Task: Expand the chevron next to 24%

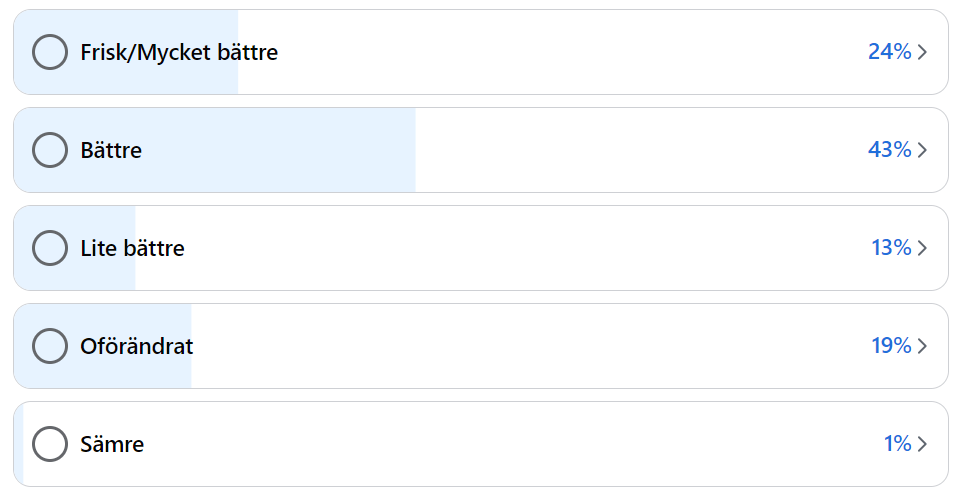Action: coord(922,52)
